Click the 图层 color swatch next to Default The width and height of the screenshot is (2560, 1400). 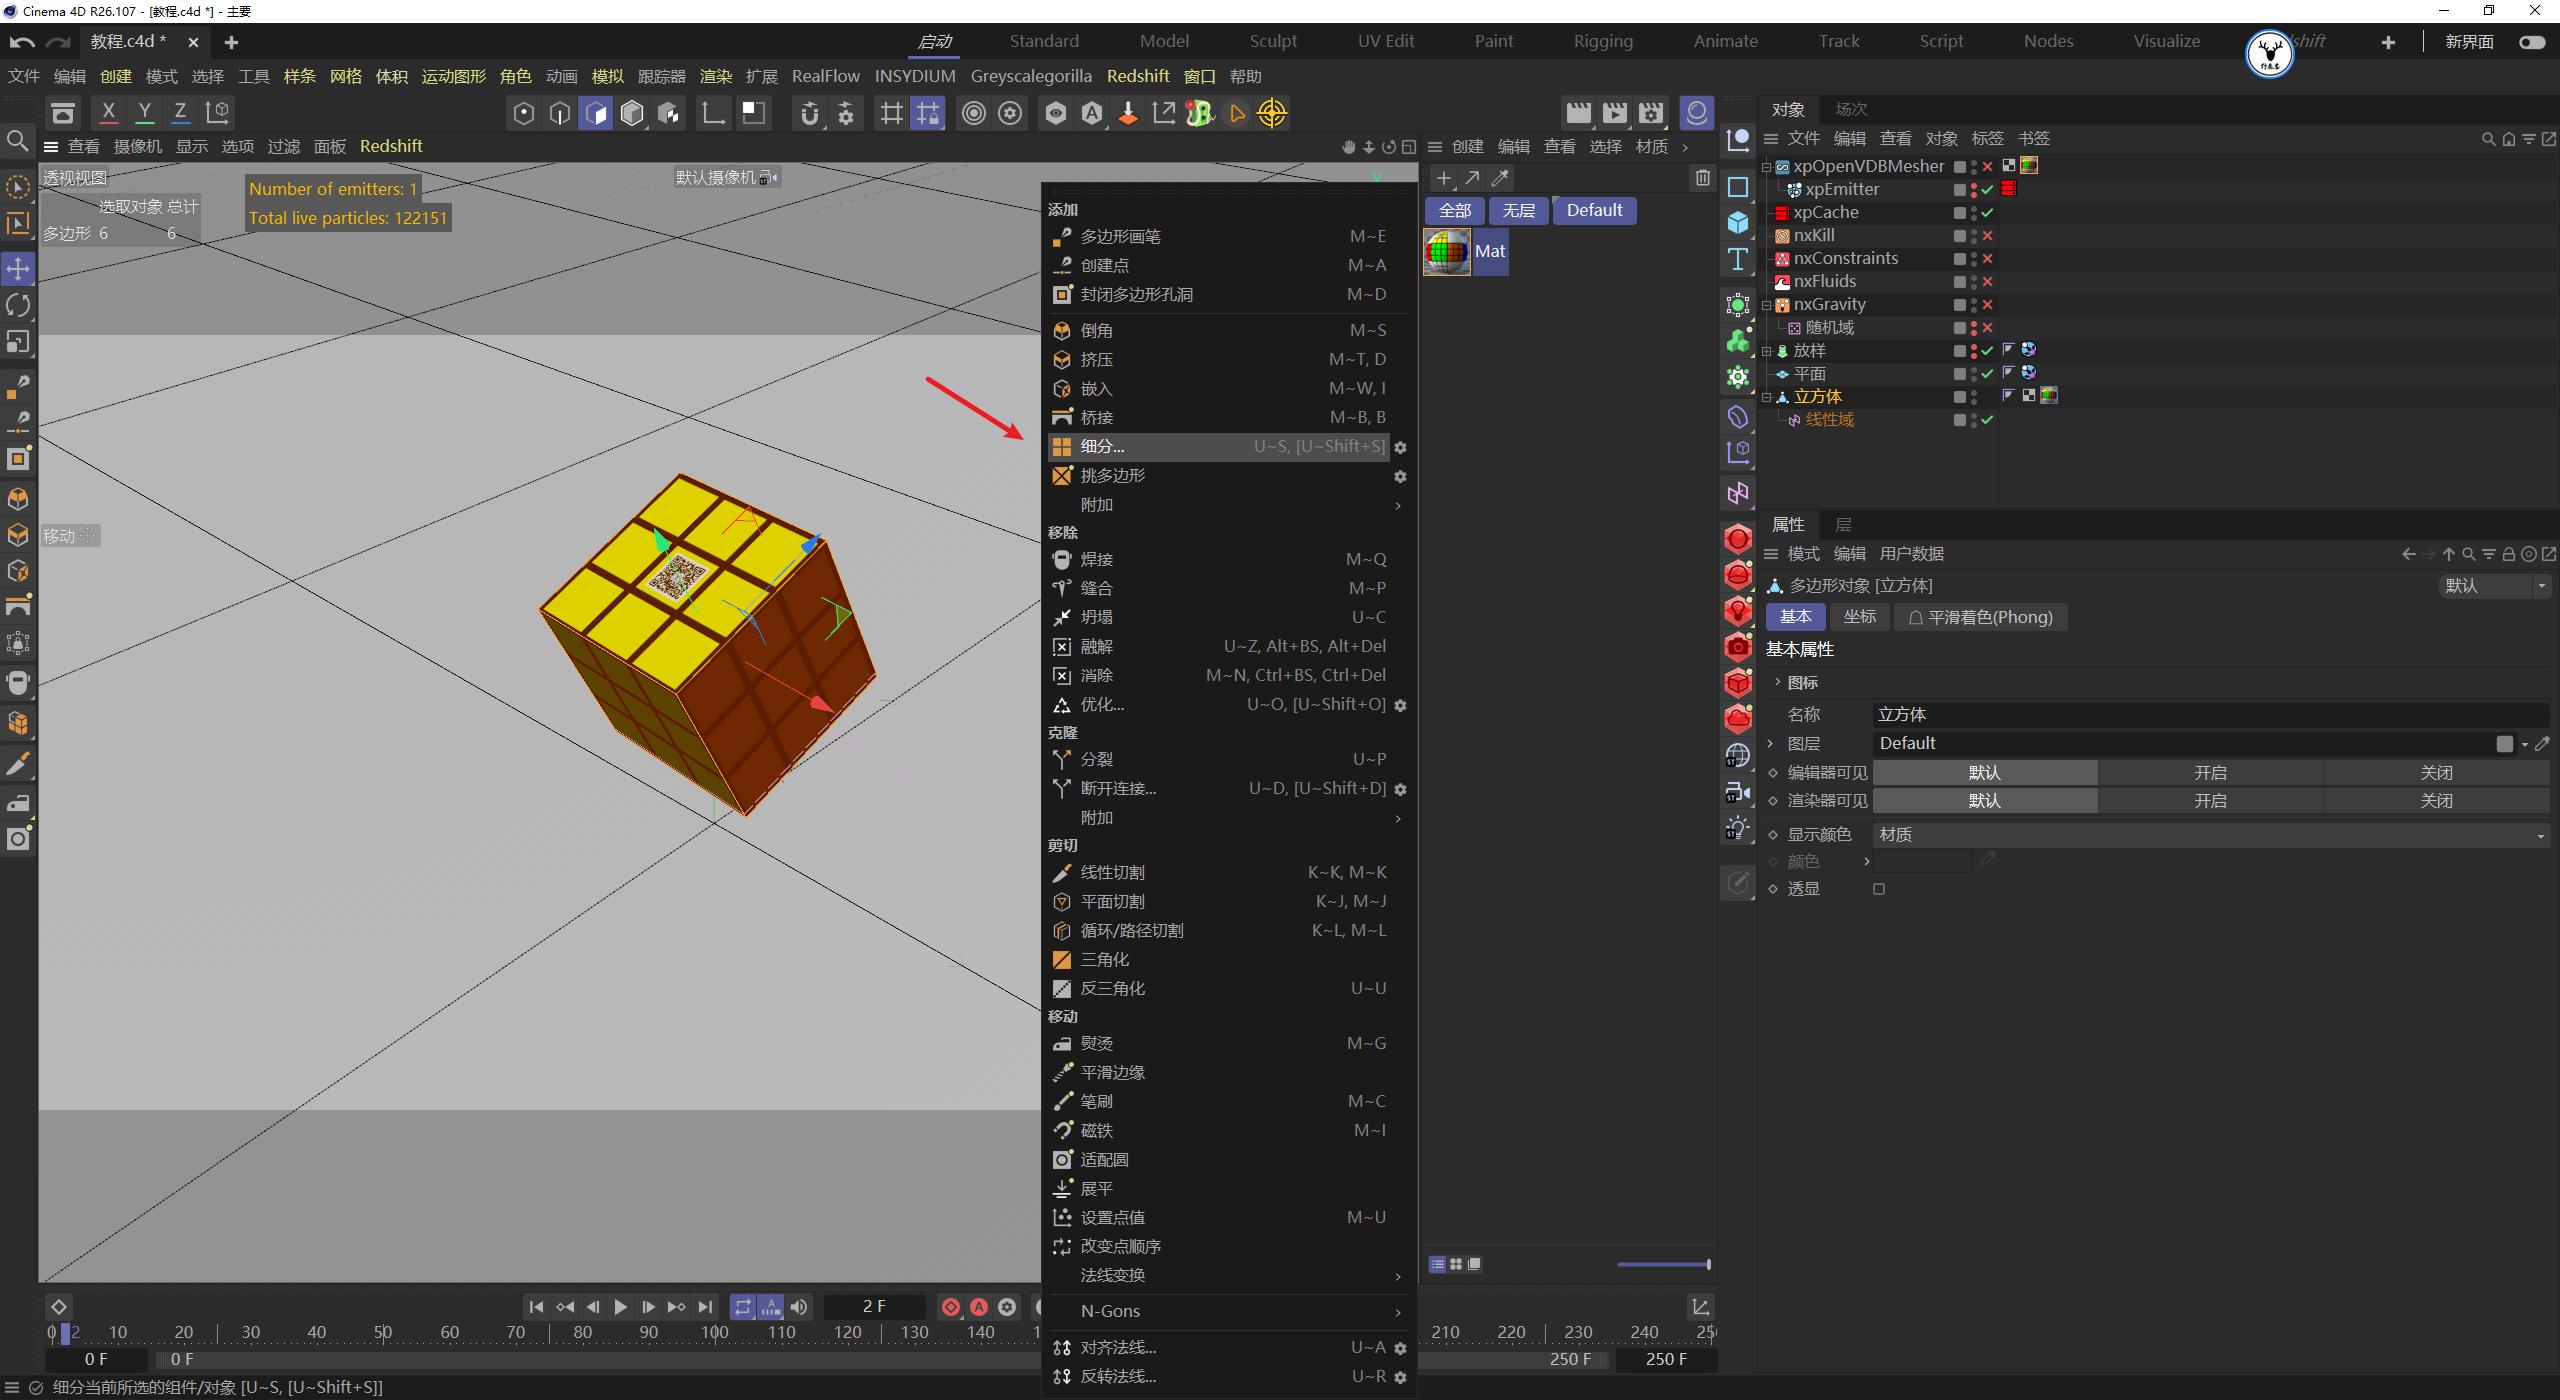2505,743
